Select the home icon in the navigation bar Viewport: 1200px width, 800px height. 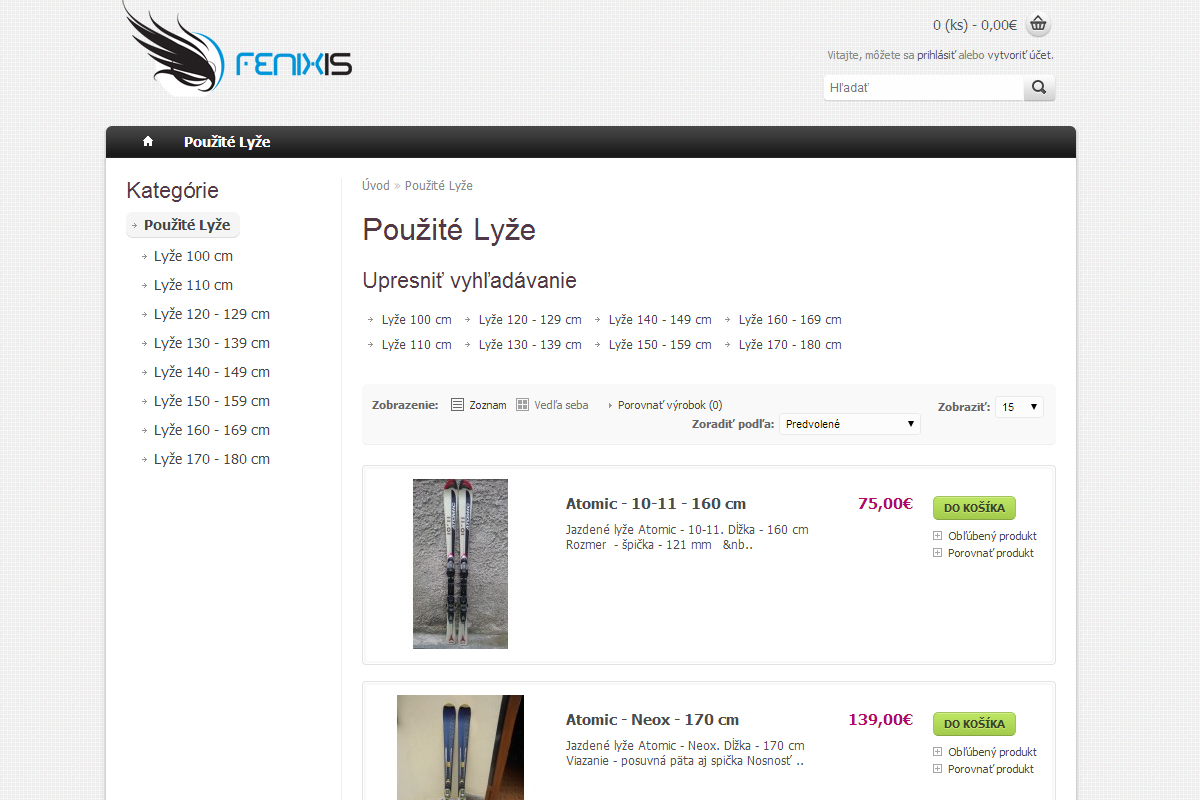coord(147,141)
